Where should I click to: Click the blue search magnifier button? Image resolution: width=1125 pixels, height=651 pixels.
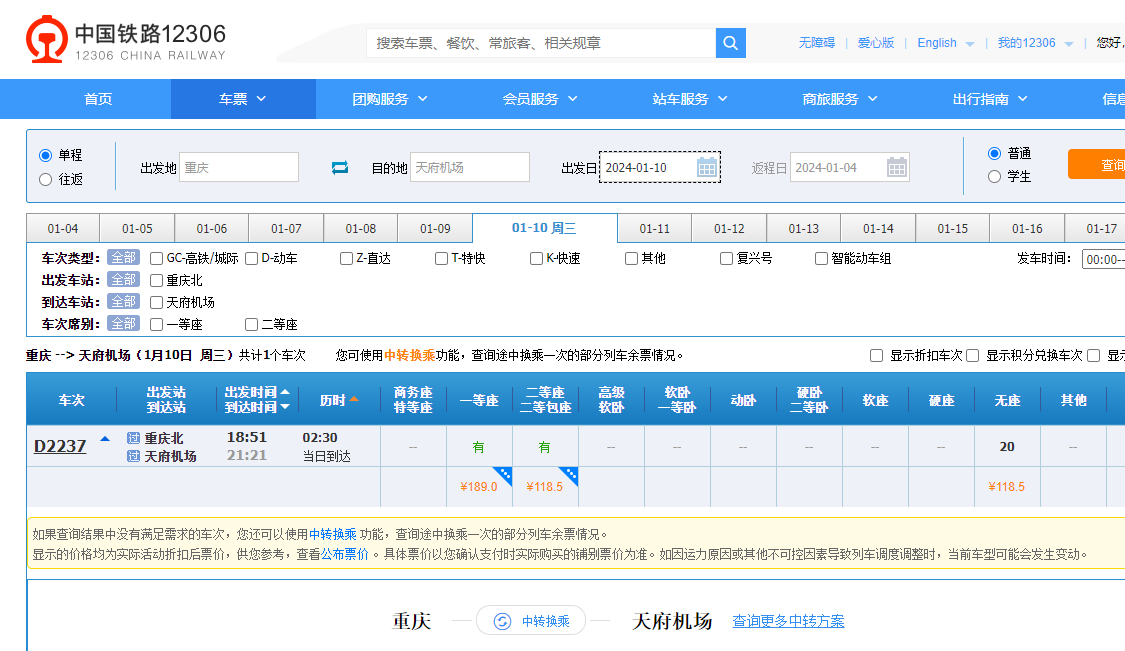(730, 43)
